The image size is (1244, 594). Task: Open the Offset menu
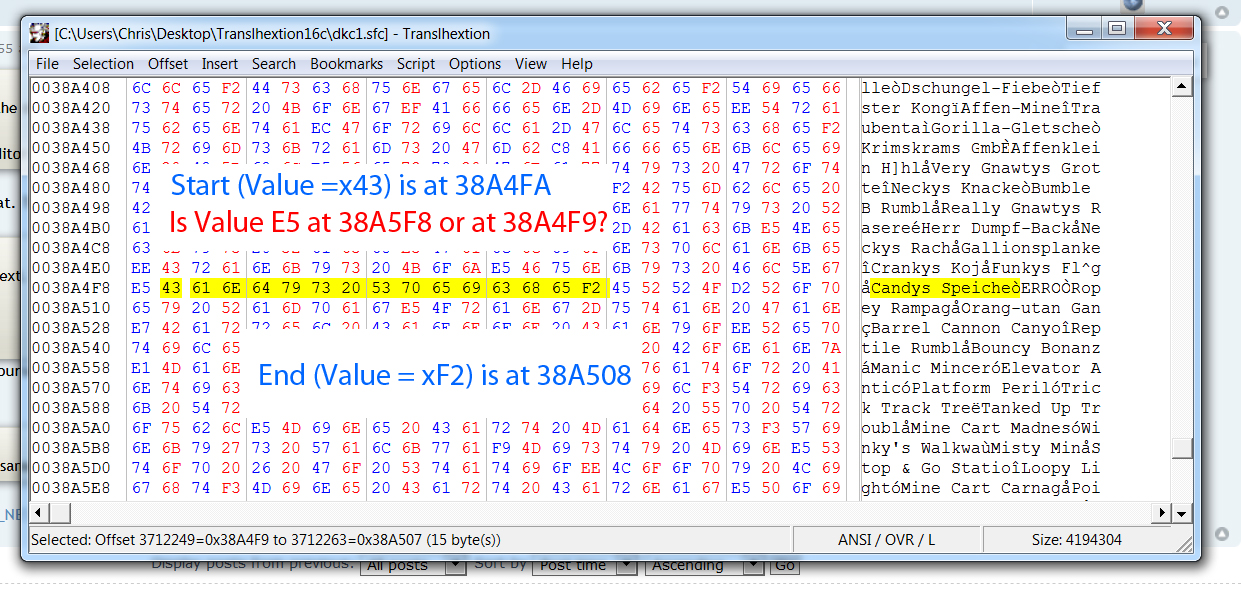click(167, 63)
